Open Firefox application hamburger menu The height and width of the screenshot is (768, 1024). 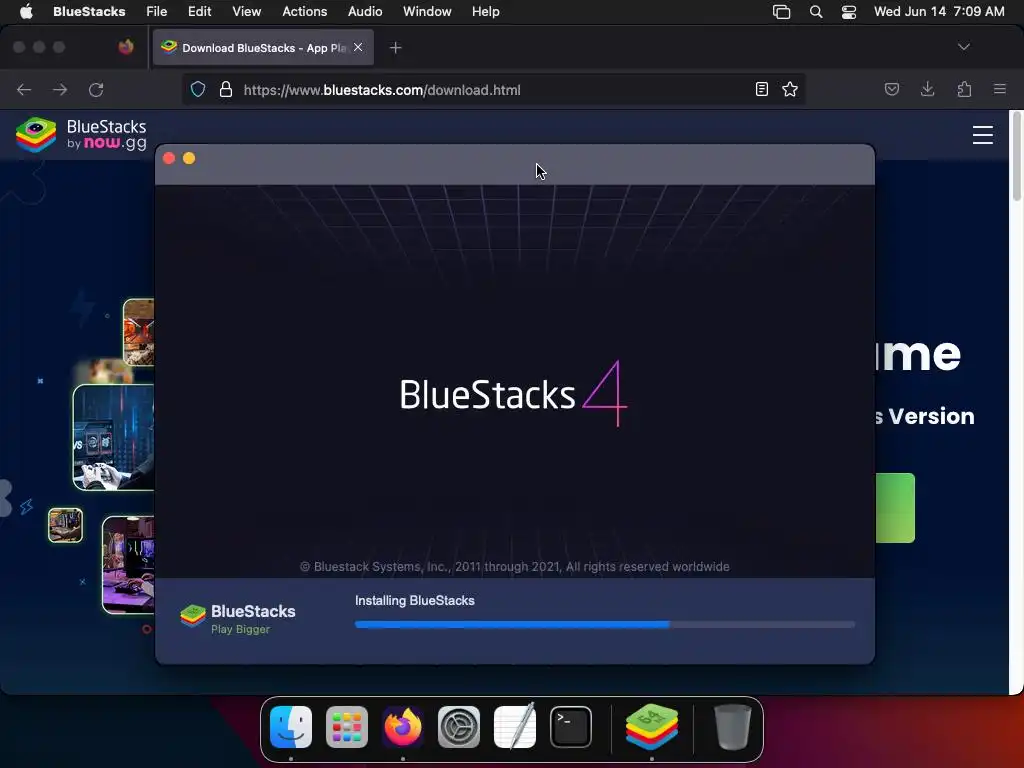tap(1000, 89)
